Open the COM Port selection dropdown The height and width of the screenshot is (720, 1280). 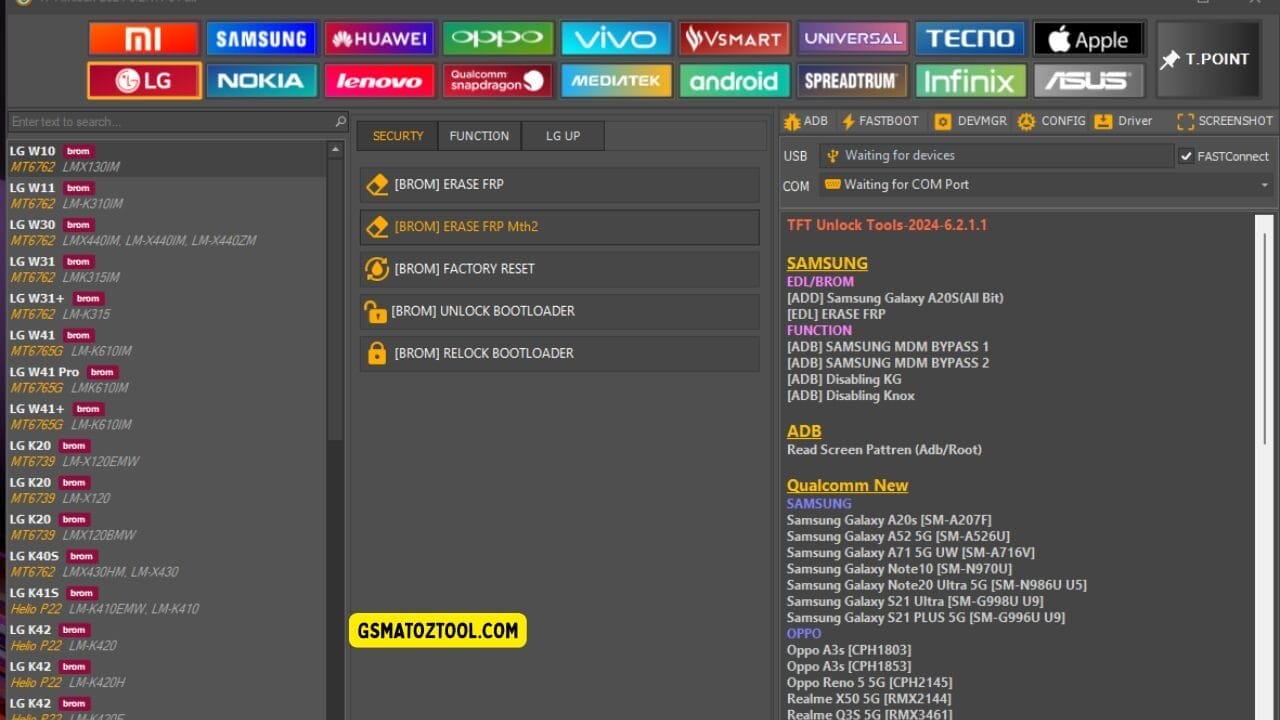[x=1262, y=184]
